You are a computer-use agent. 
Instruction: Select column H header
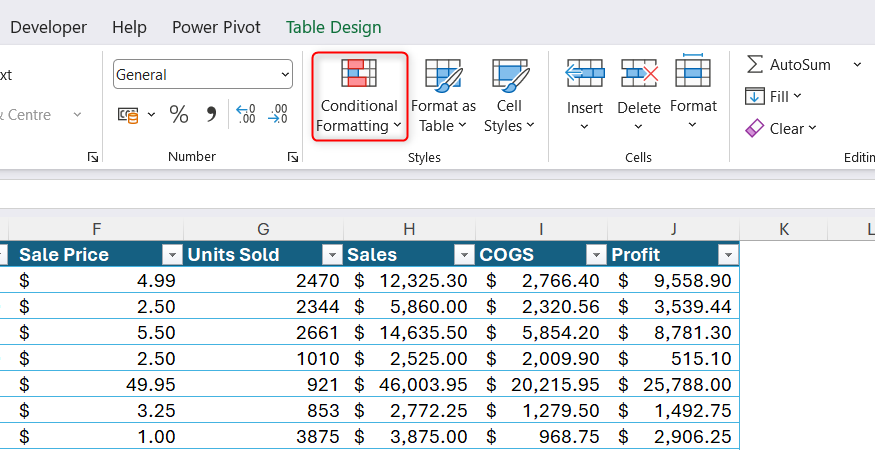click(409, 229)
